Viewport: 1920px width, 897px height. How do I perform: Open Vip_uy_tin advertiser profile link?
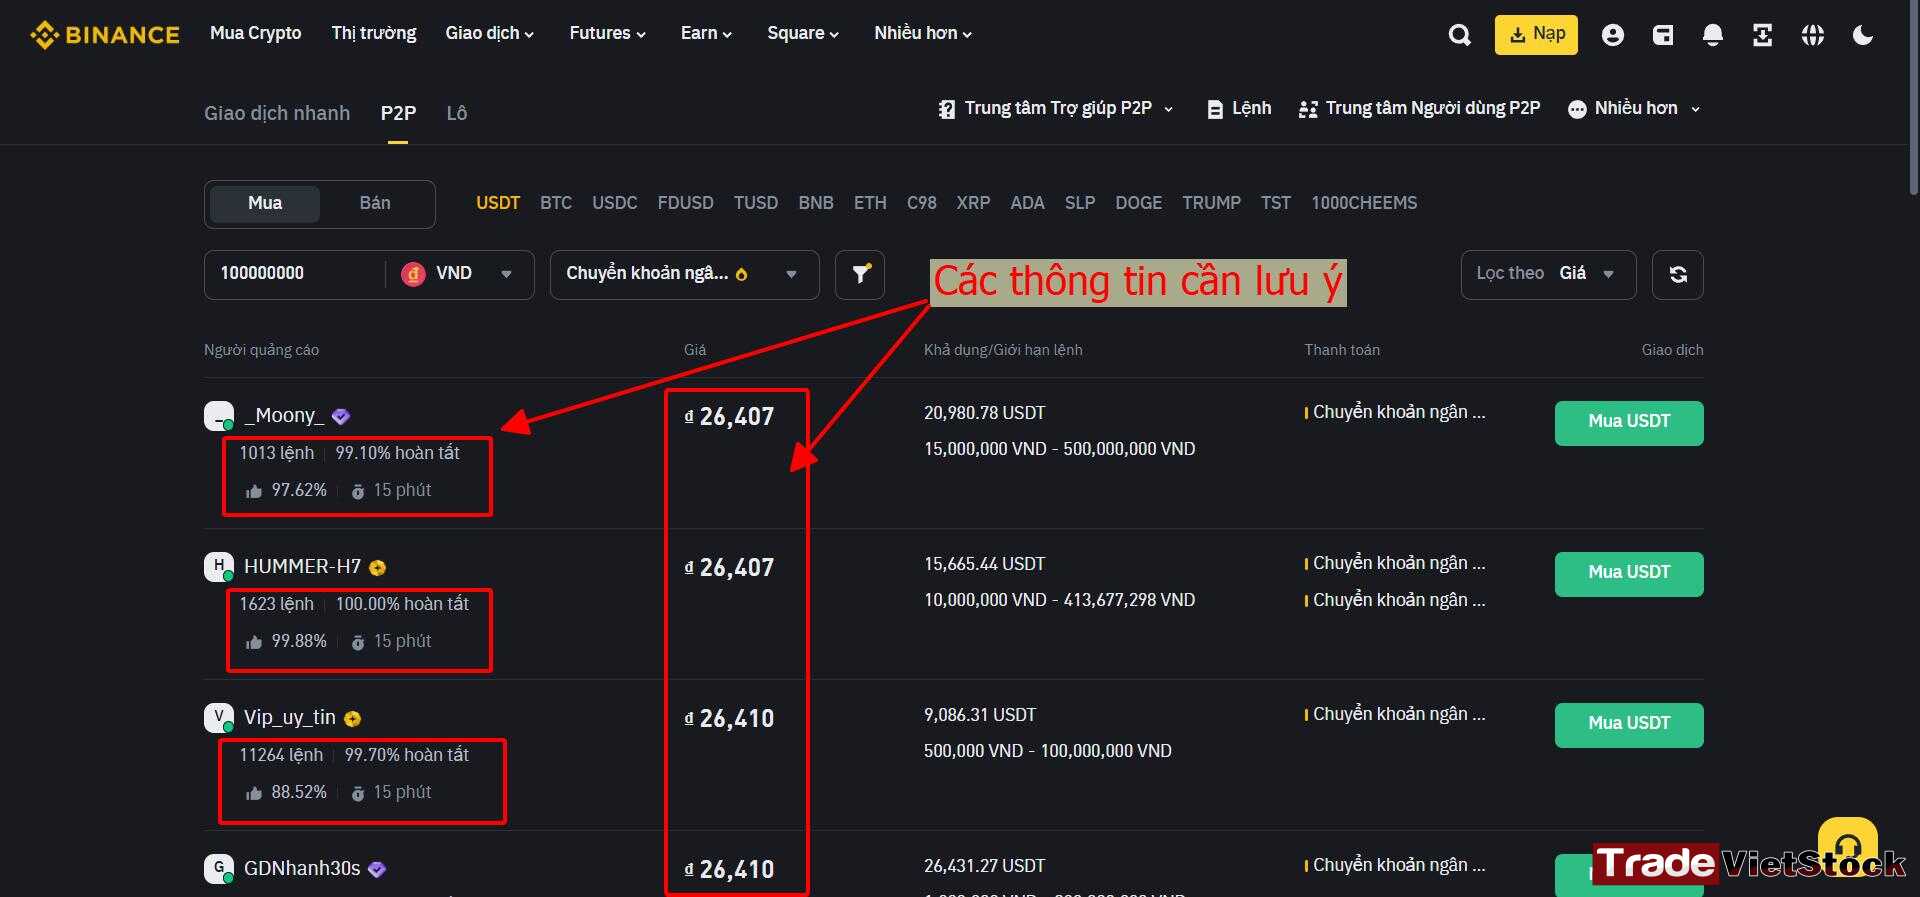[290, 717]
